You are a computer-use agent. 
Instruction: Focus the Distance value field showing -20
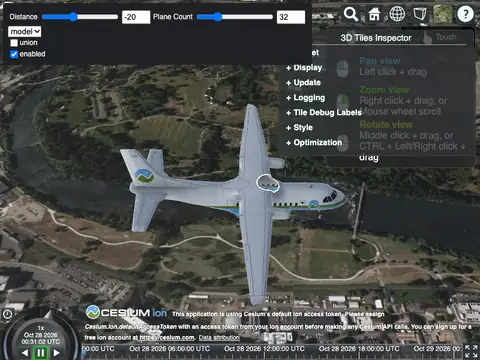point(136,17)
